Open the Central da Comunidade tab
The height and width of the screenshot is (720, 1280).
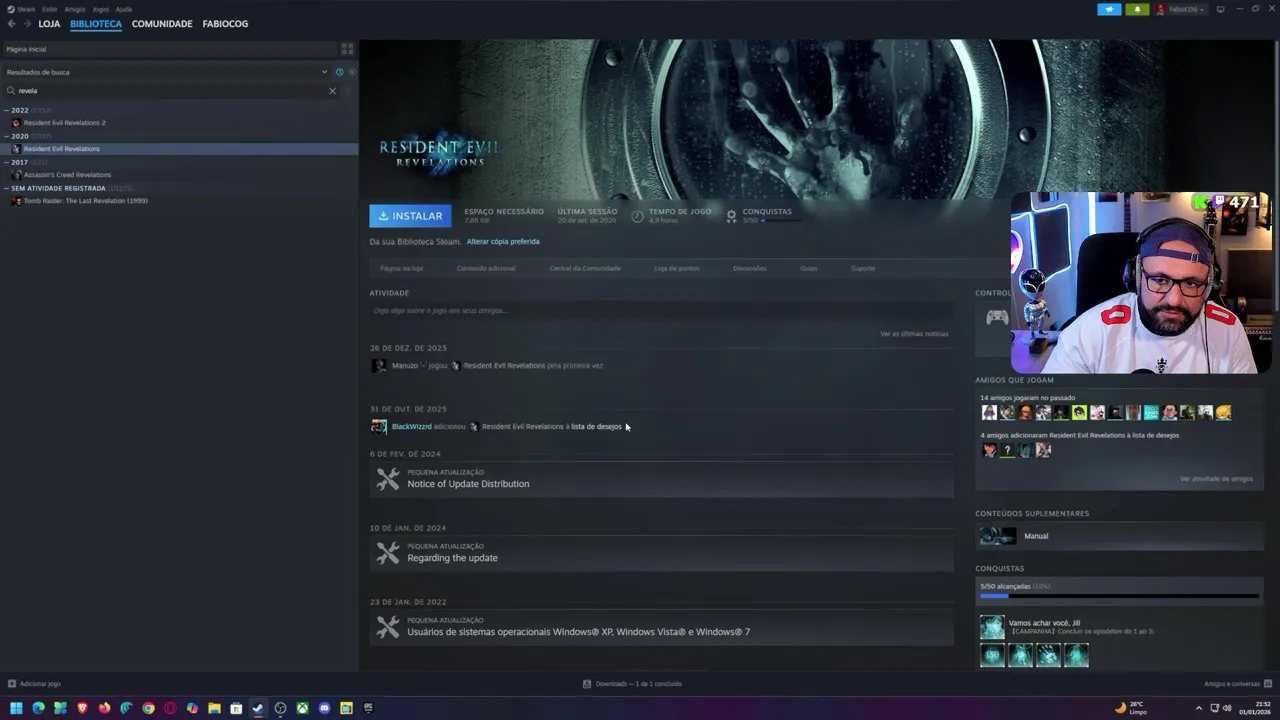(585, 268)
